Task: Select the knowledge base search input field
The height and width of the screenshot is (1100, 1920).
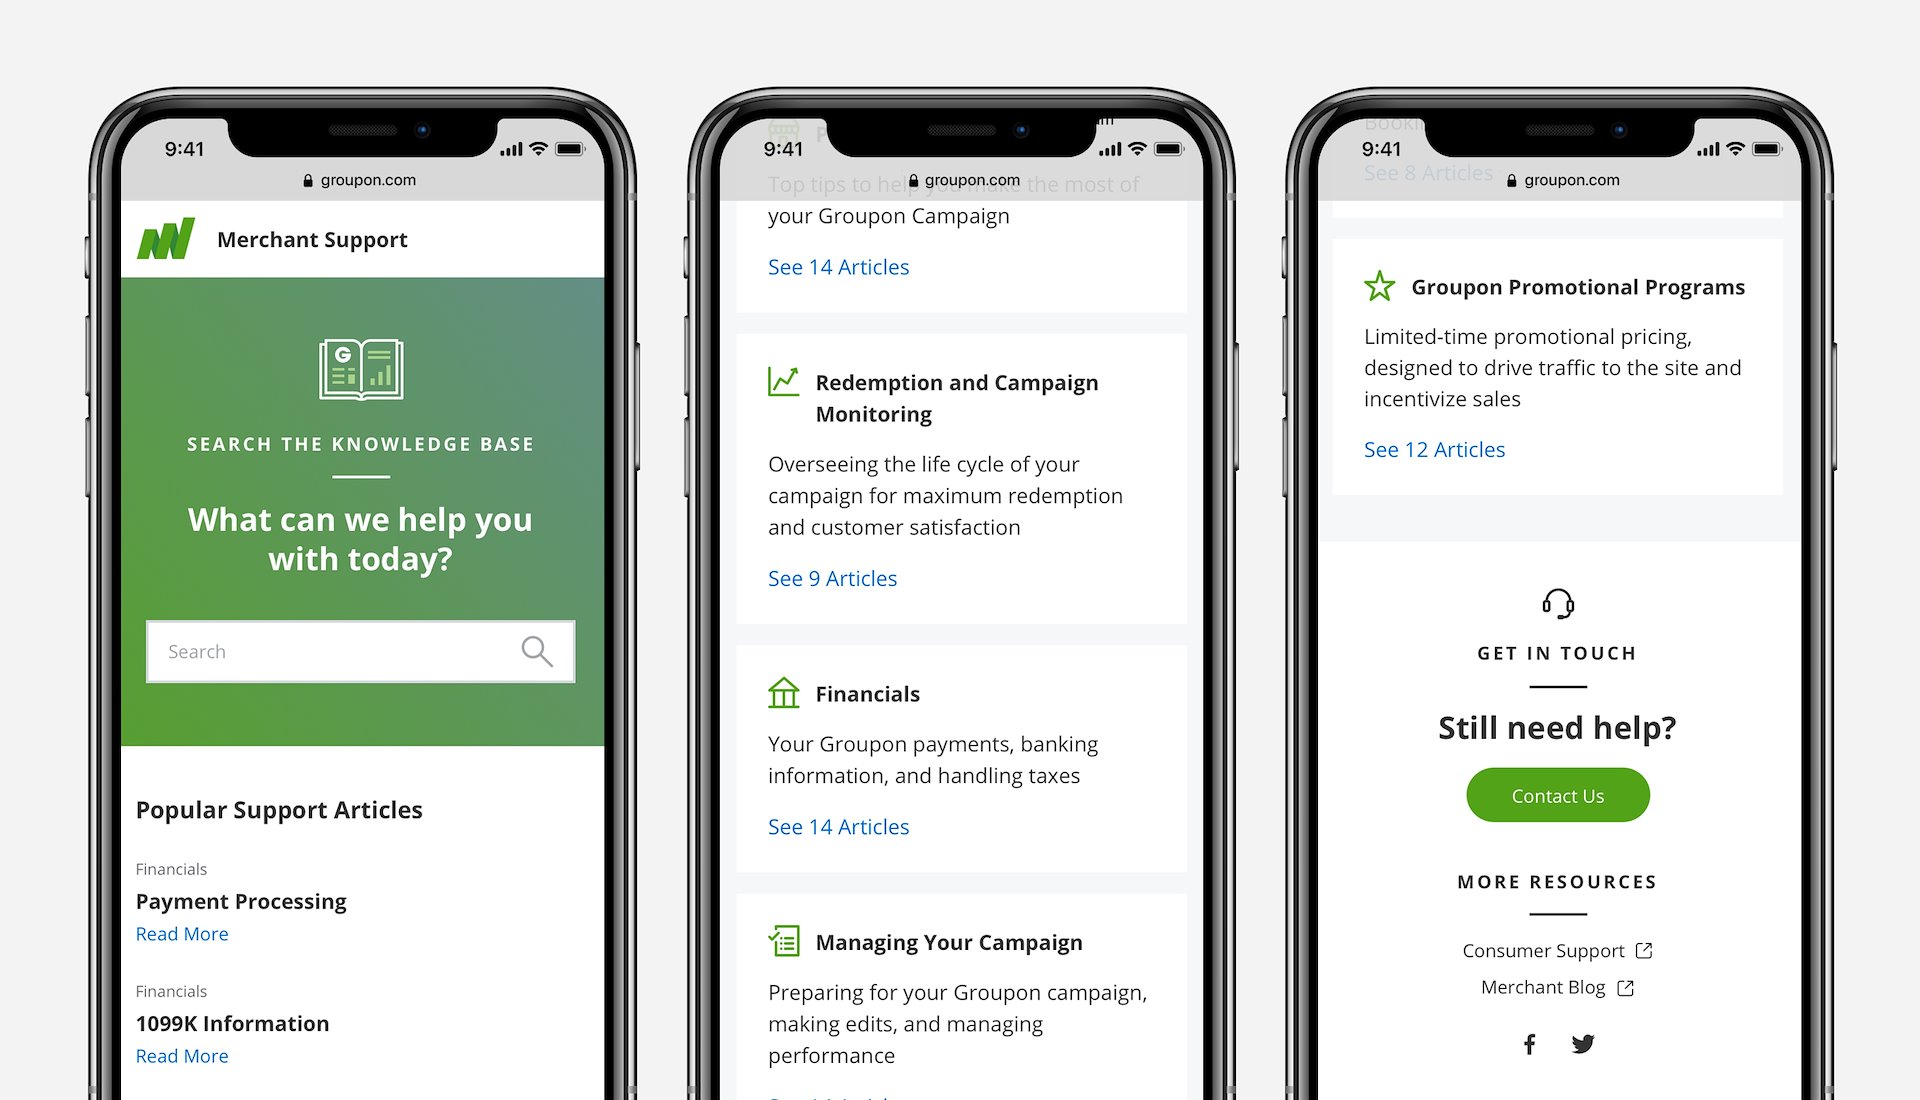Action: pyautogui.click(x=359, y=649)
